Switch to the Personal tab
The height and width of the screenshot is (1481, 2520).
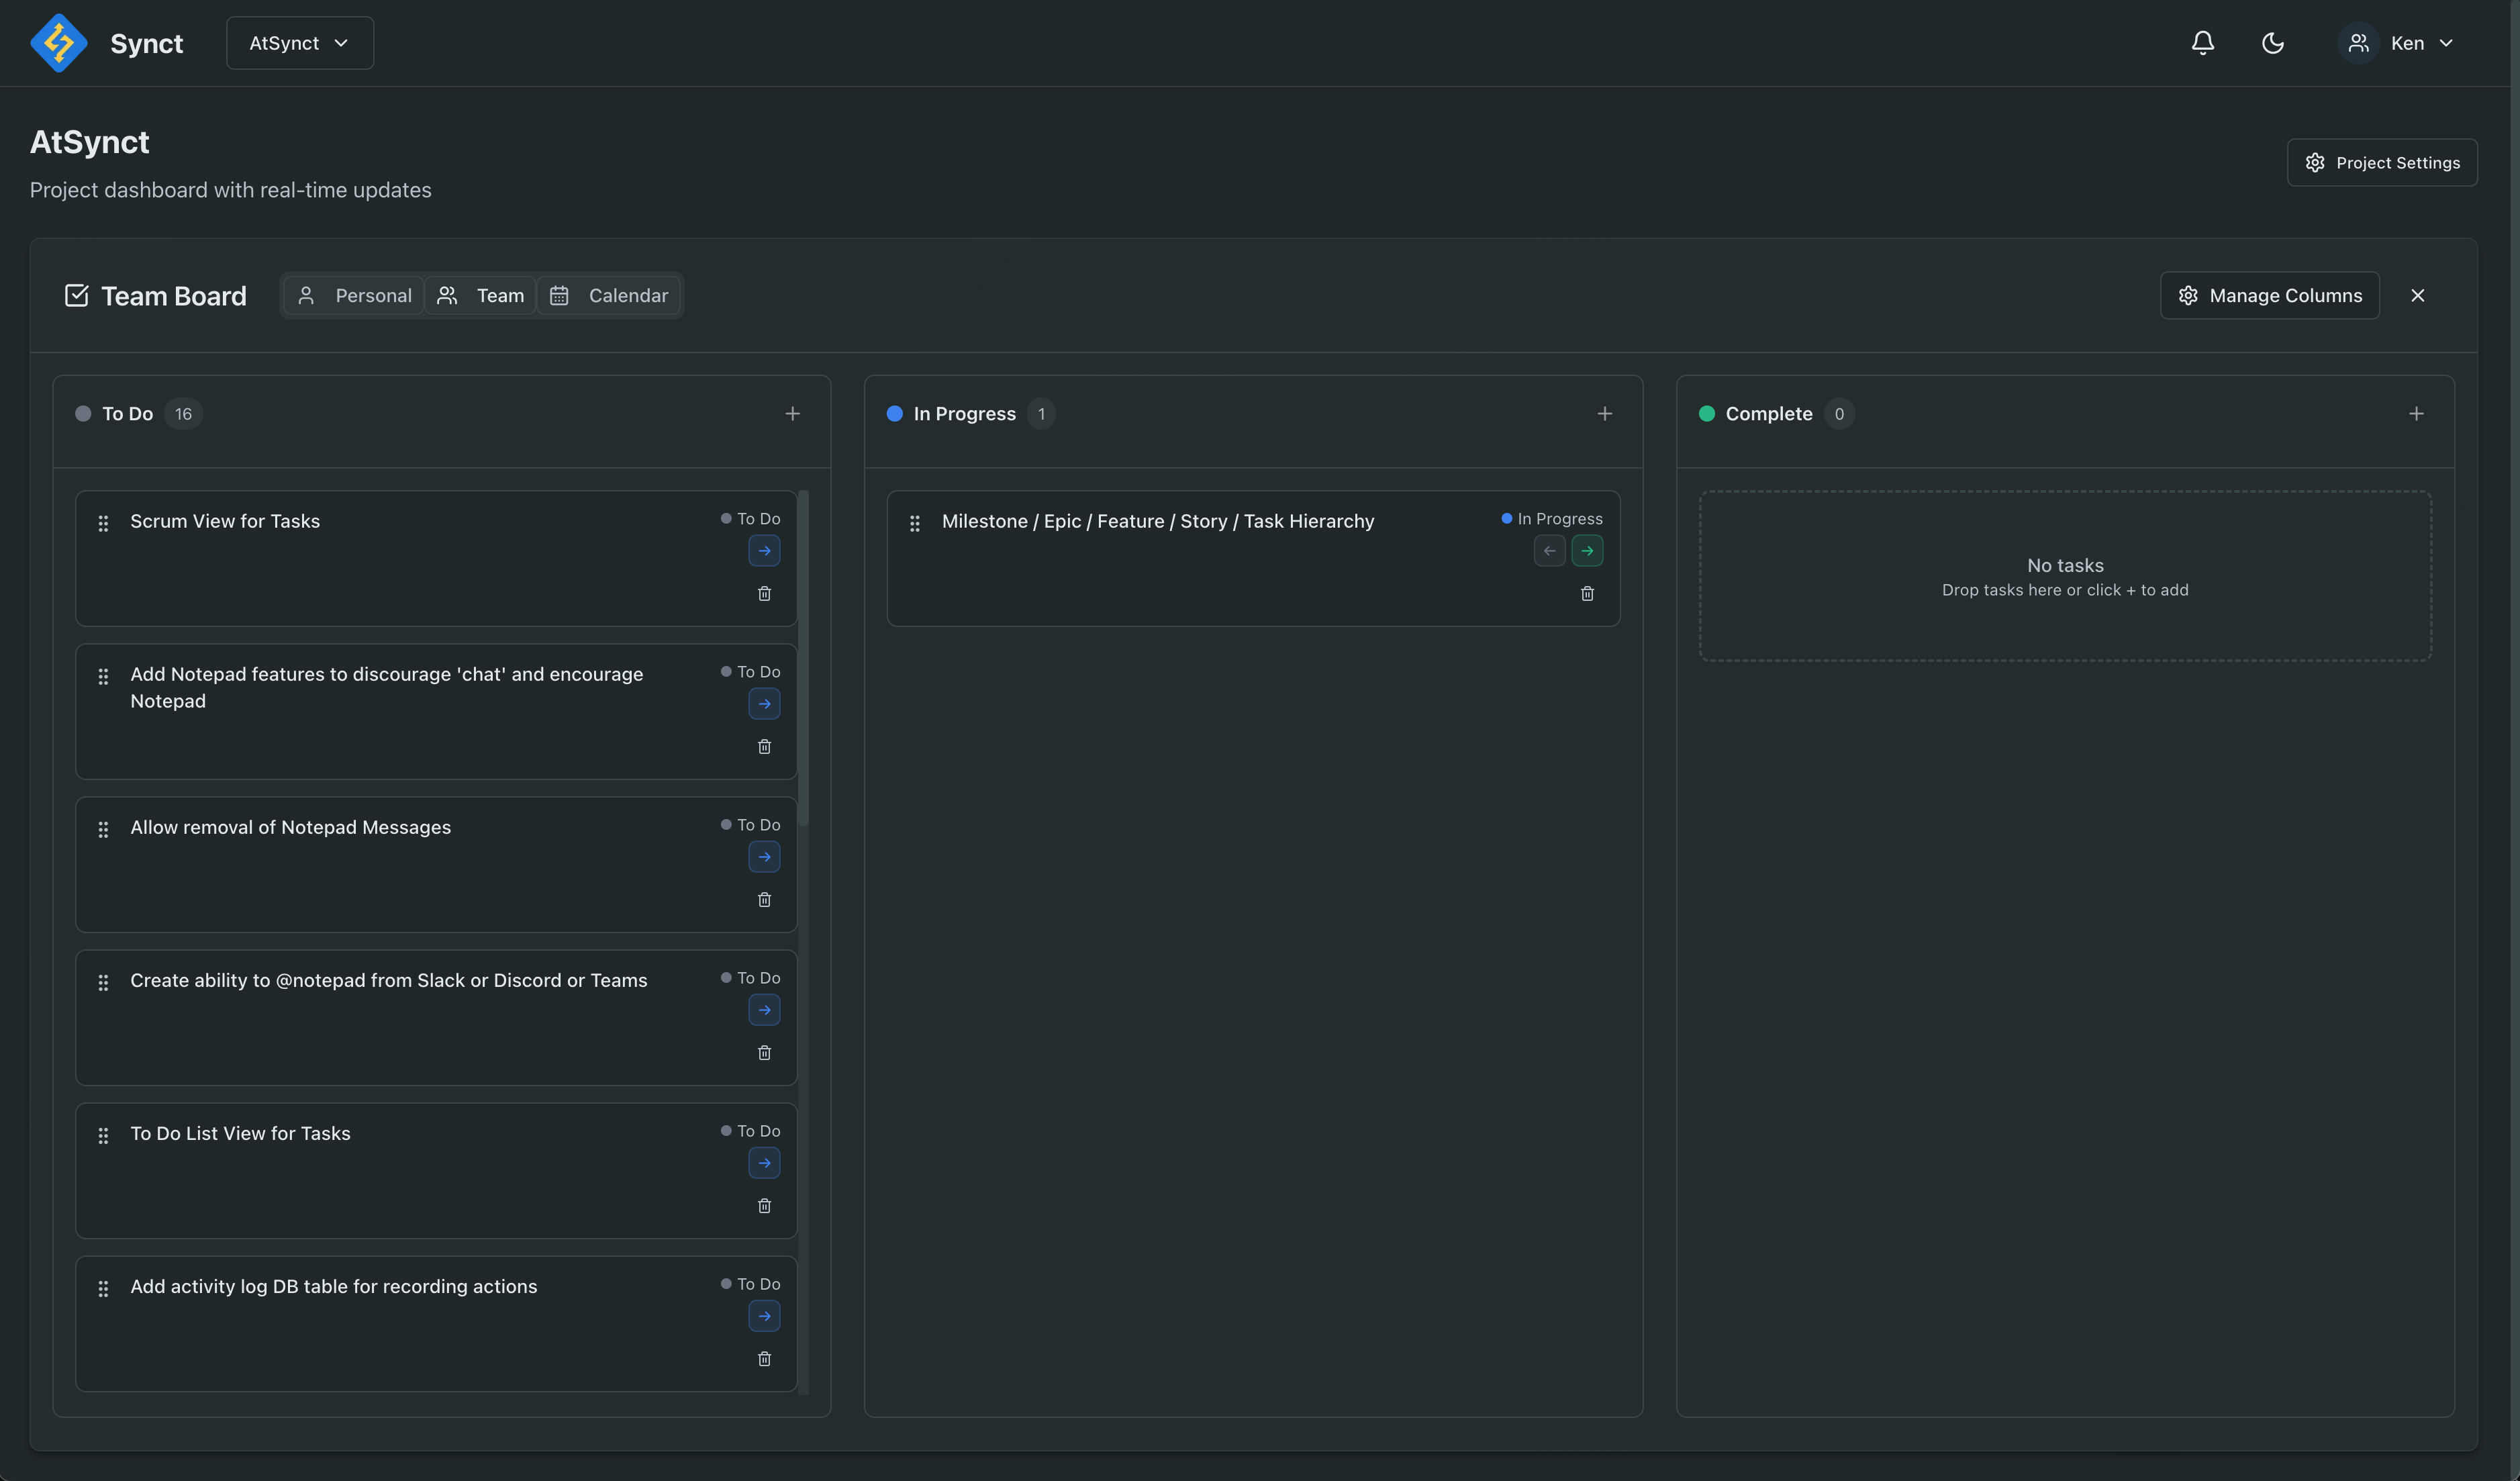pyautogui.click(x=354, y=295)
